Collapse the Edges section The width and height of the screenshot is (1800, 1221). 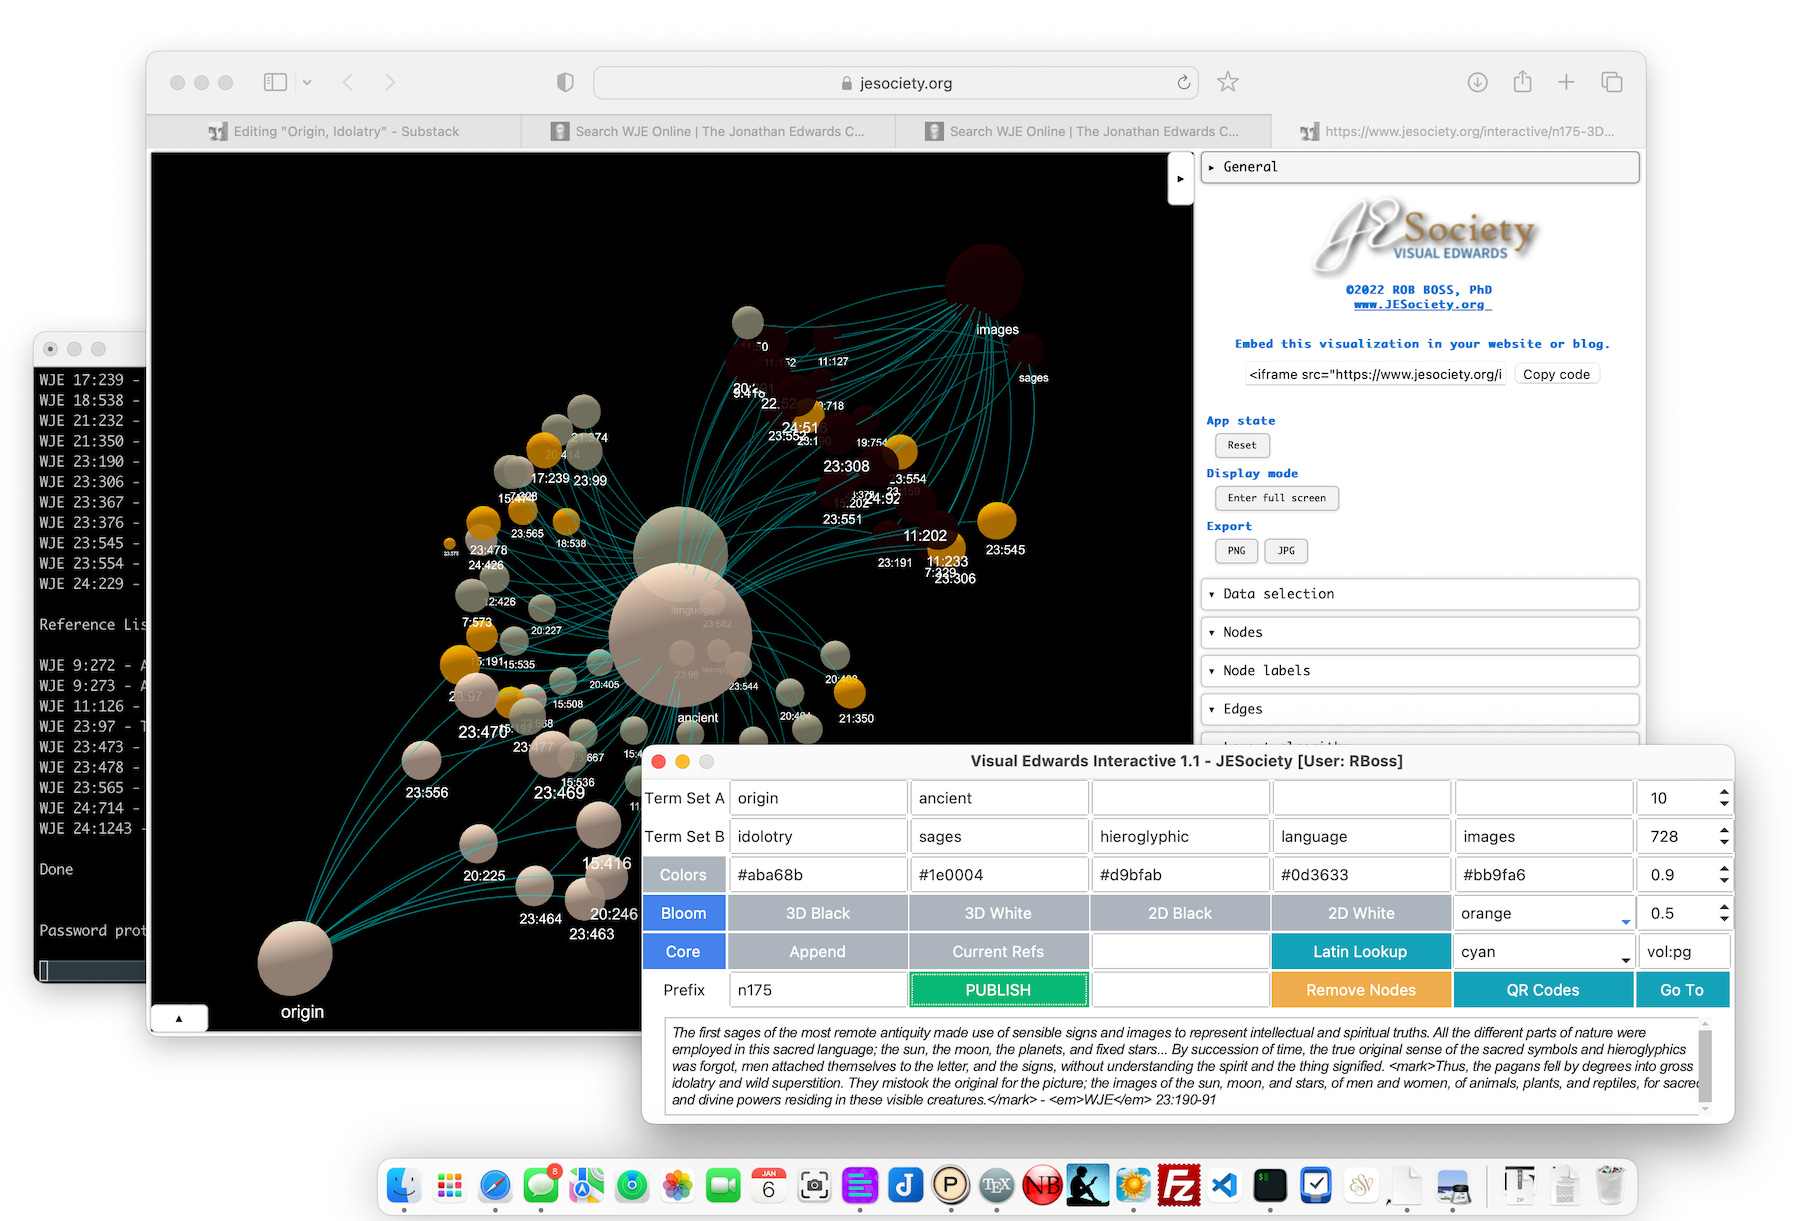pyautogui.click(x=1419, y=709)
